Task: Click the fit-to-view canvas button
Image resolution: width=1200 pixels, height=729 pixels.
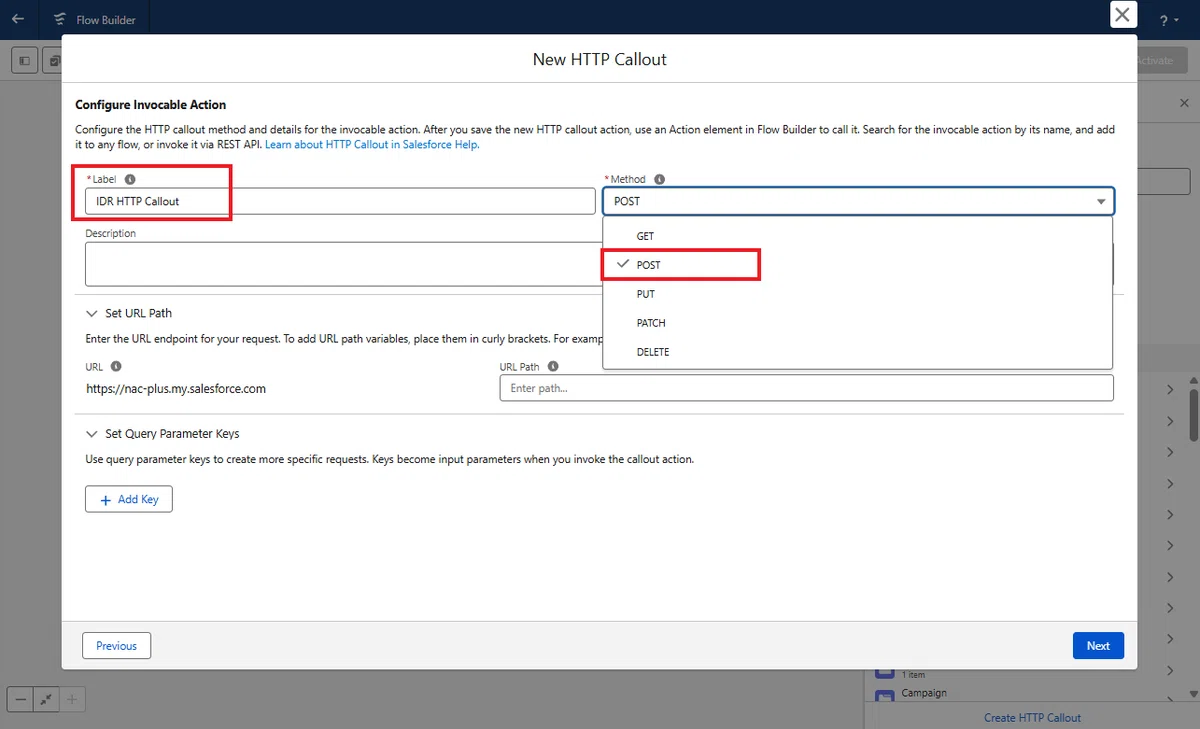Action: (x=46, y=700)
